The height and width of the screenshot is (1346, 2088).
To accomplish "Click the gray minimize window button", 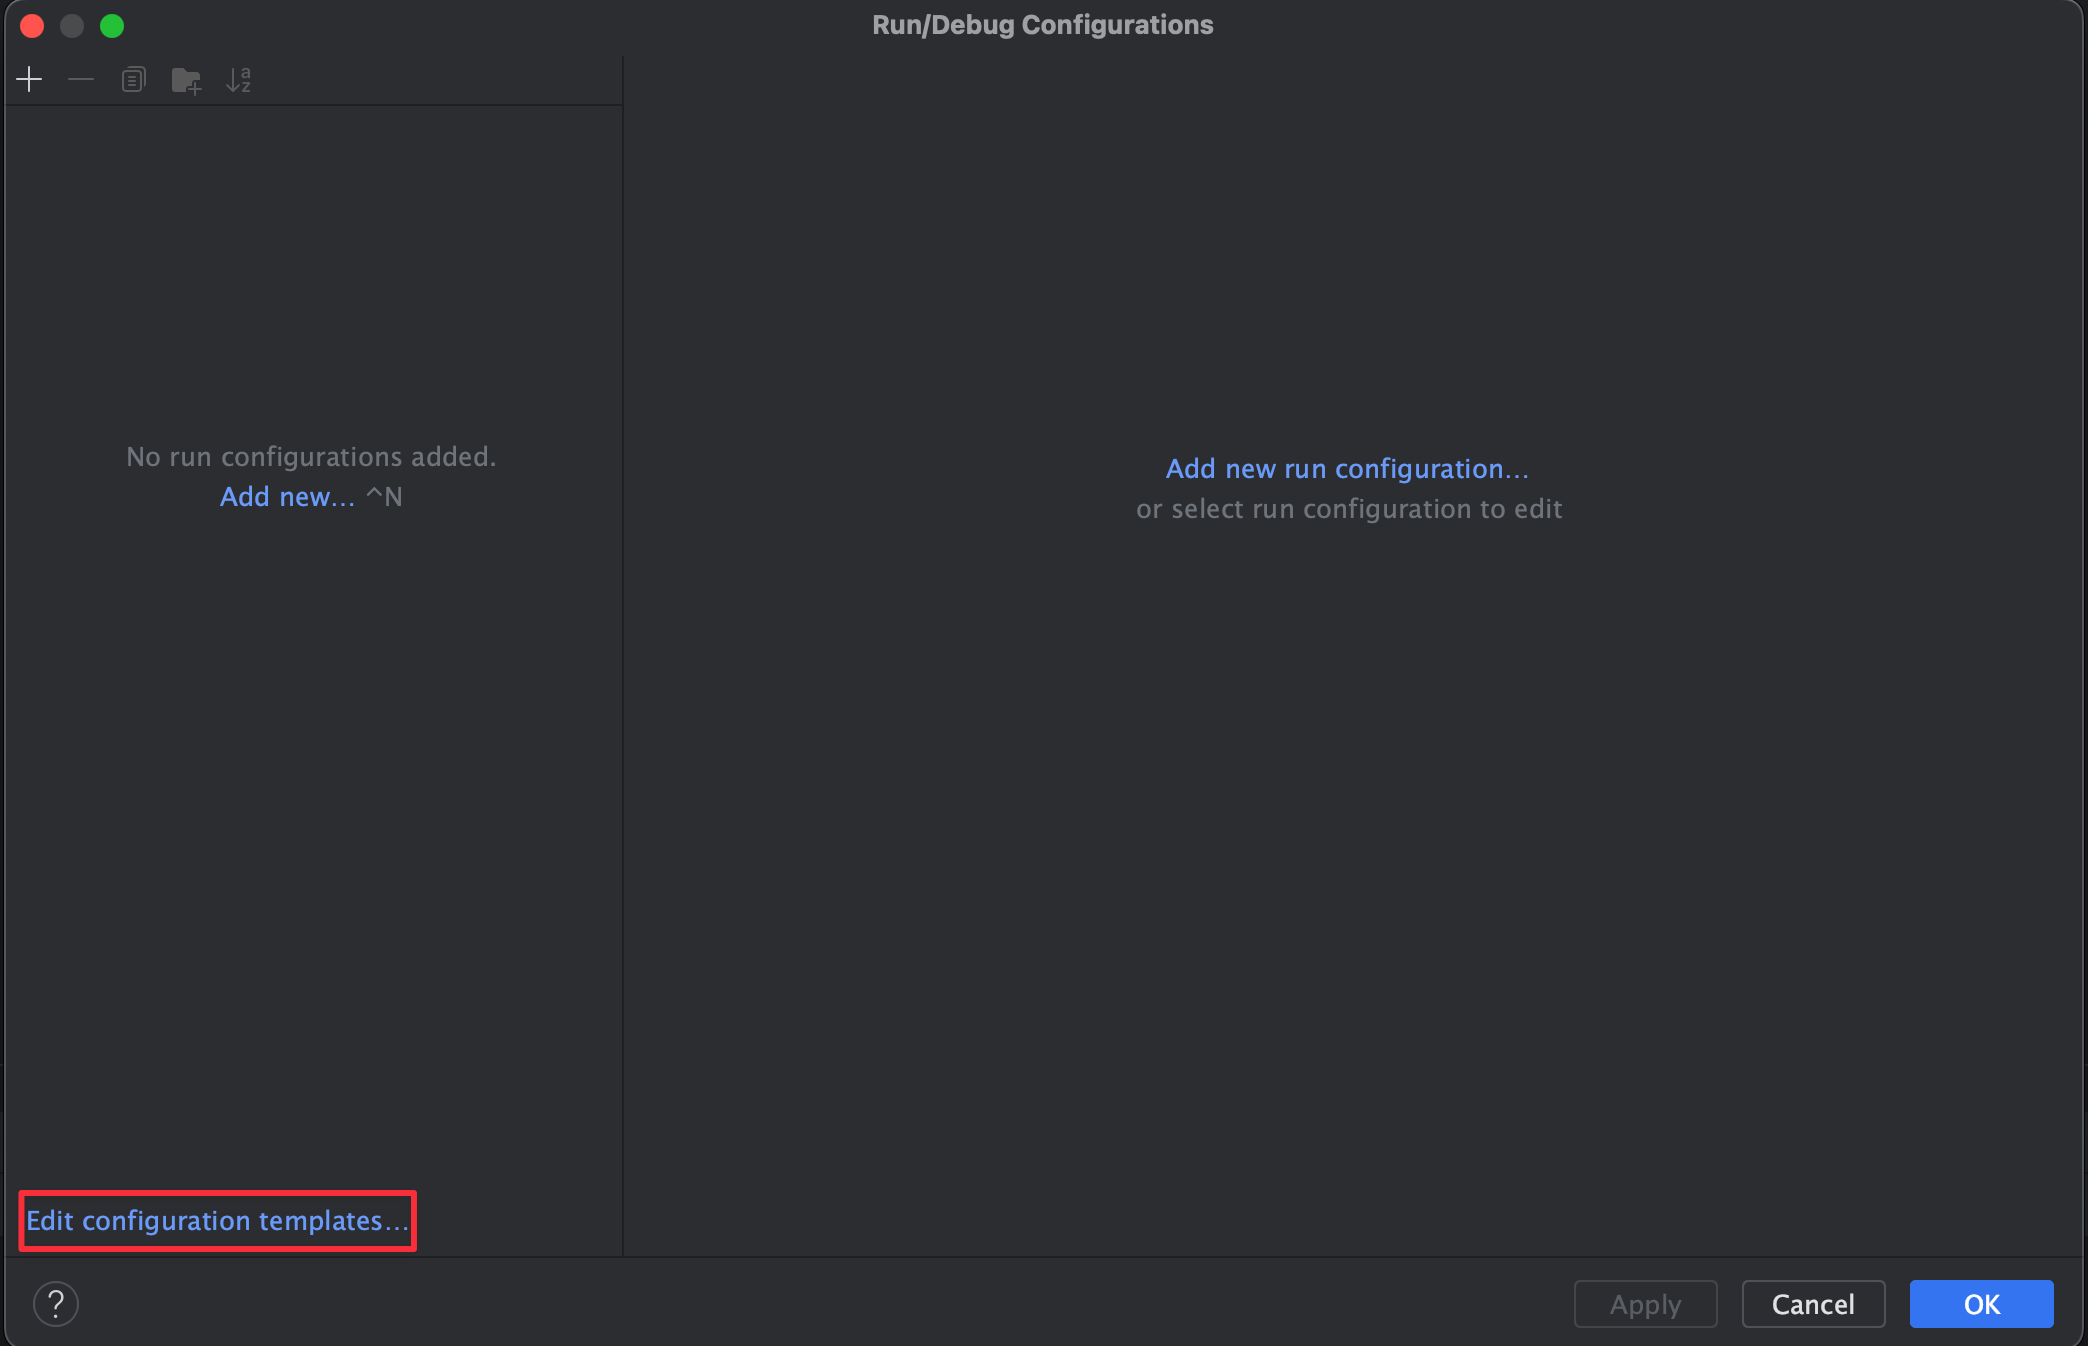I will (x=72, y=26).
